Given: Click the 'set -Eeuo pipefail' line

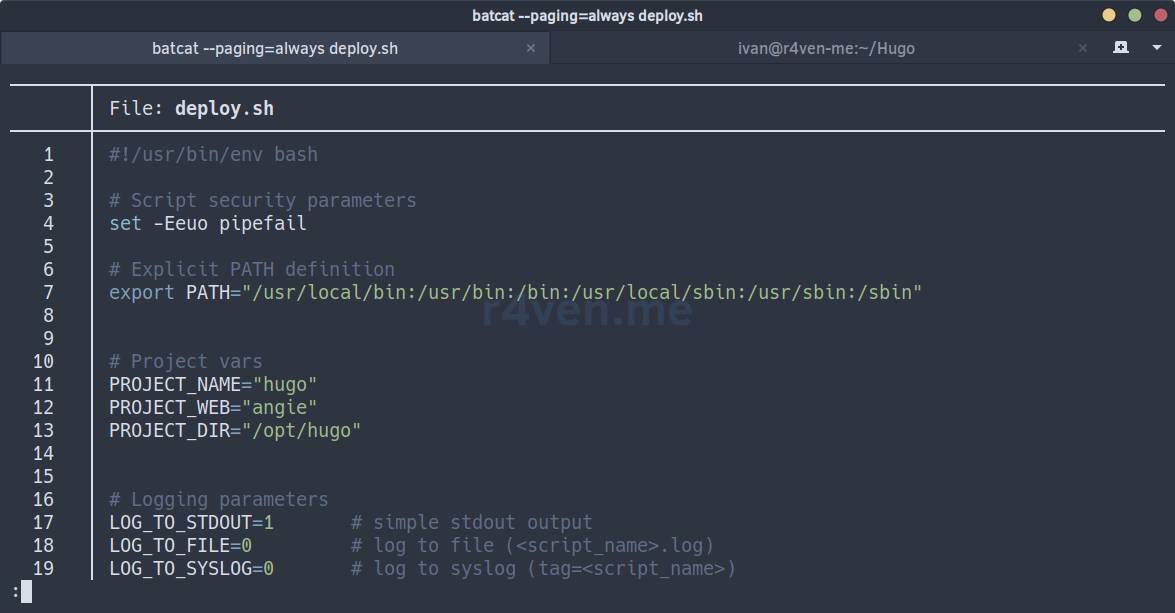Looking at the screenshot, I should 207,224.
